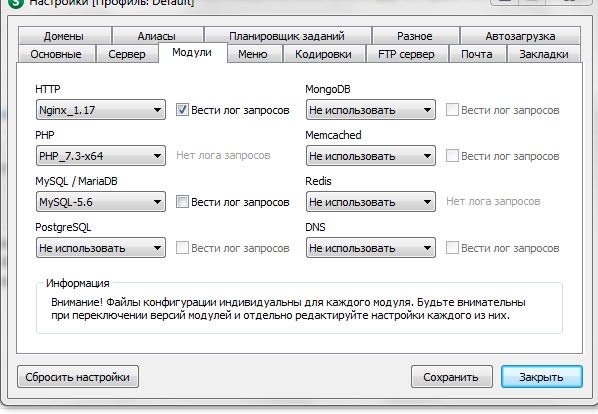Viewport: 598px width, 414px height.
Task: Open the HTTP Nginx_1.17 dropdown
Action: tap(101, 110)
